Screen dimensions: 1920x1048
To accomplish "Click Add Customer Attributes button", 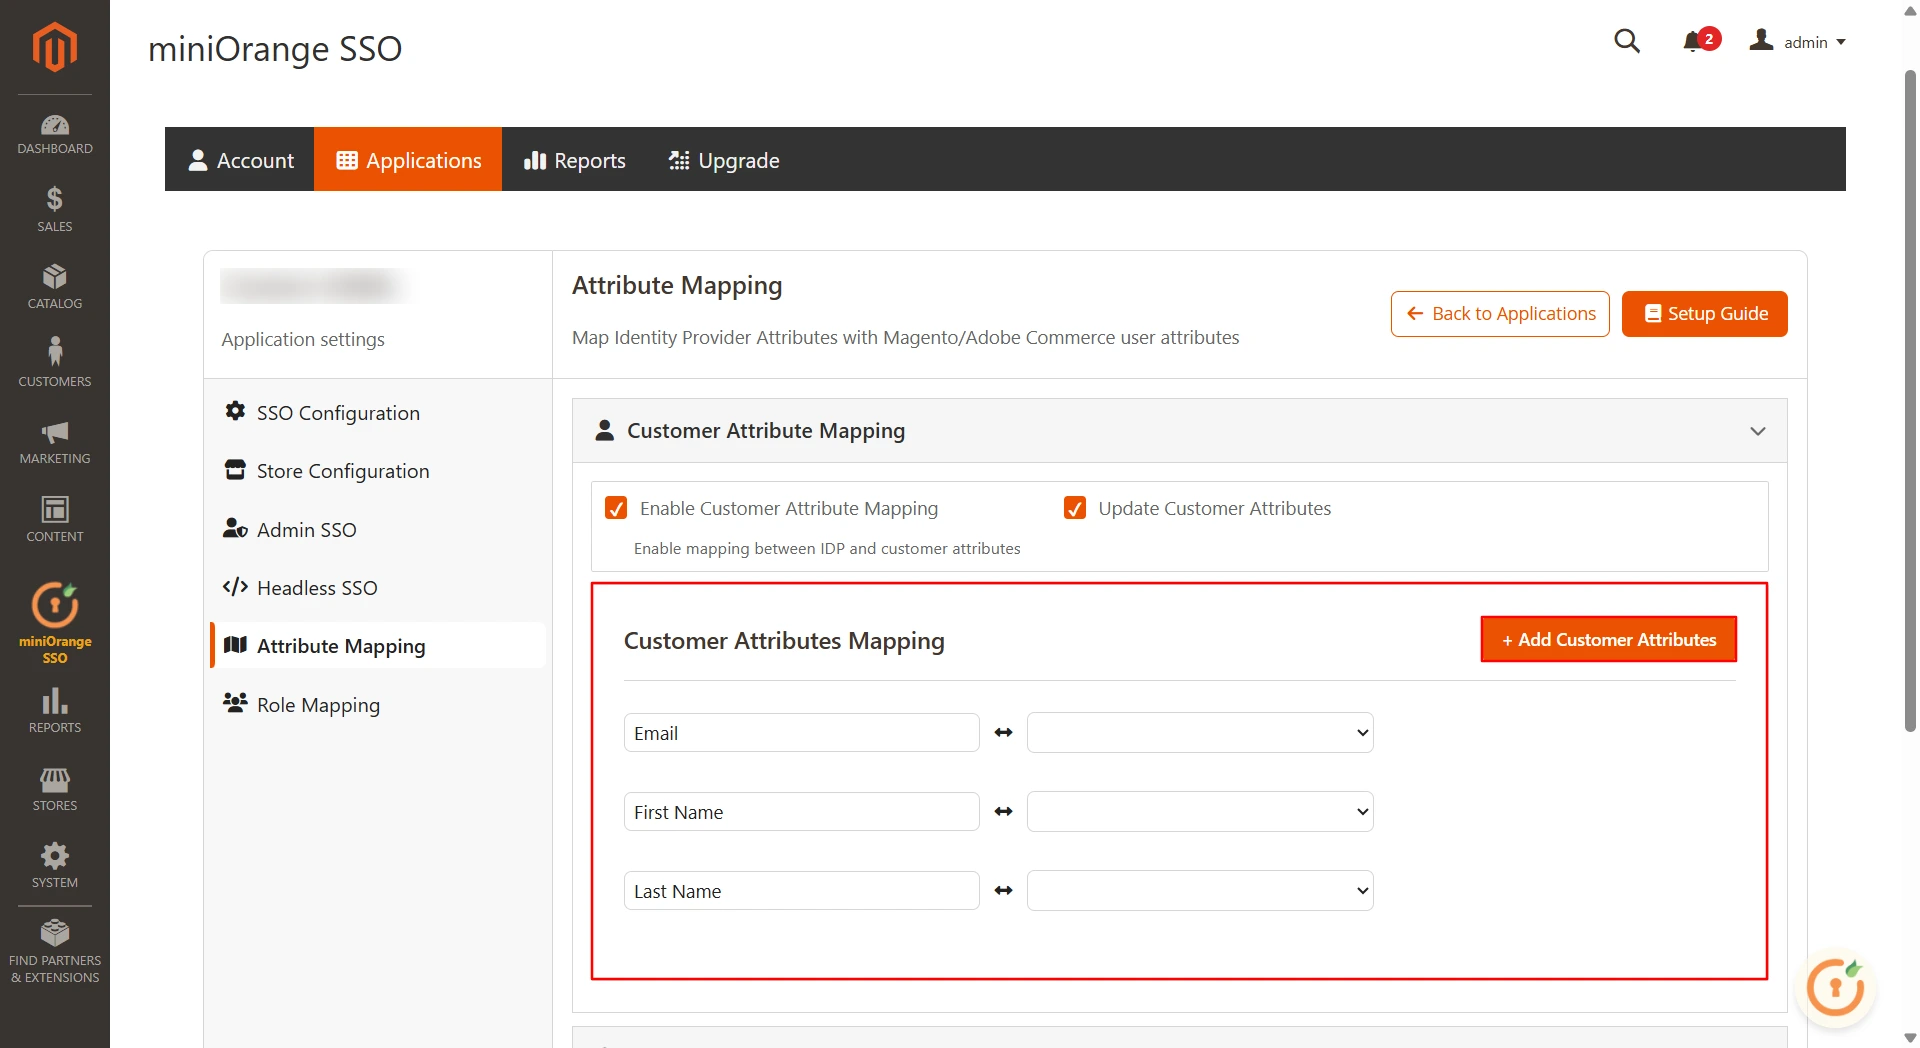I will (1609, 640).
